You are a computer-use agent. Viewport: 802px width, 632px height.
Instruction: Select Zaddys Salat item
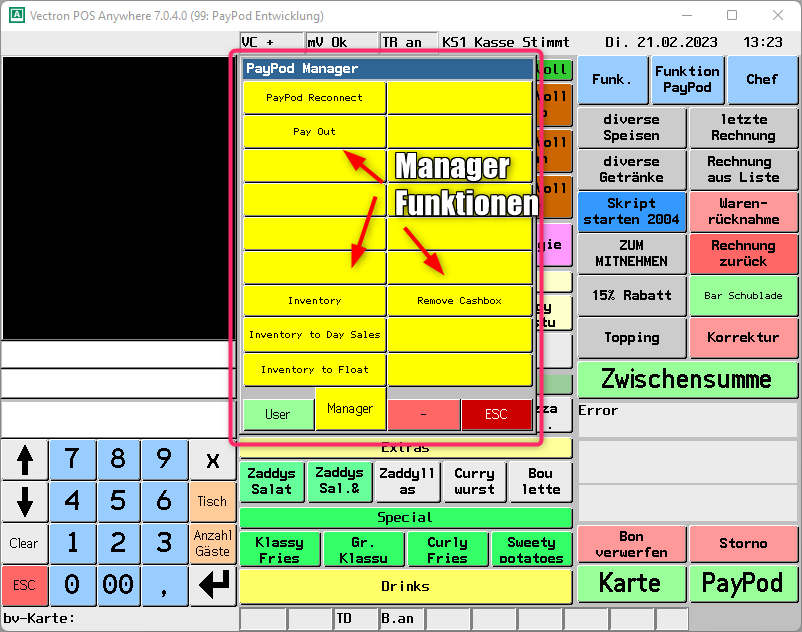272,481
